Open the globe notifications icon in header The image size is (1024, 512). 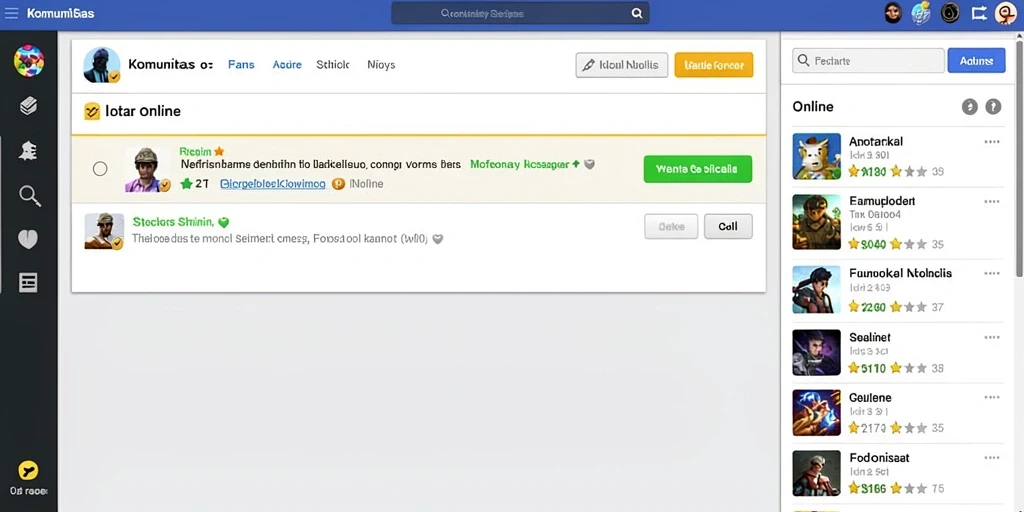920,13
